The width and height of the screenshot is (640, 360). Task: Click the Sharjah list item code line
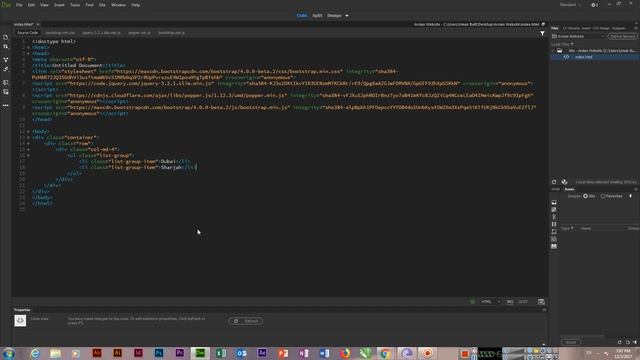point(138,167)
